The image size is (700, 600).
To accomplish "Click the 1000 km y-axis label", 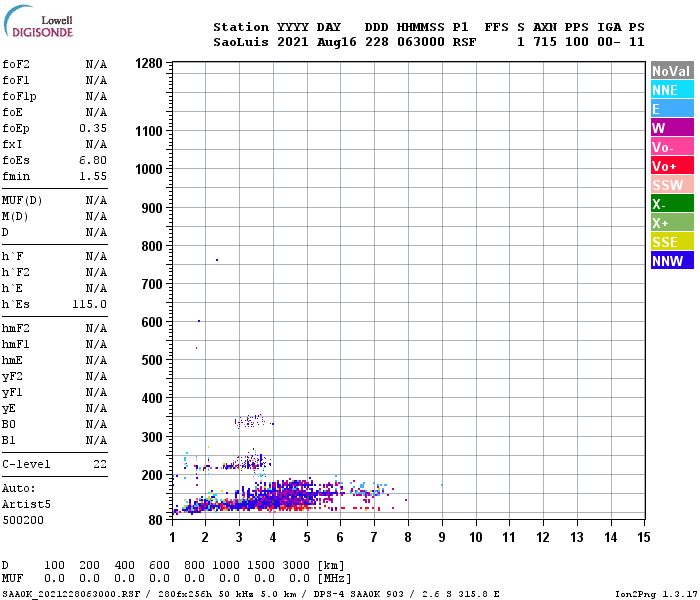I will 149,170.
